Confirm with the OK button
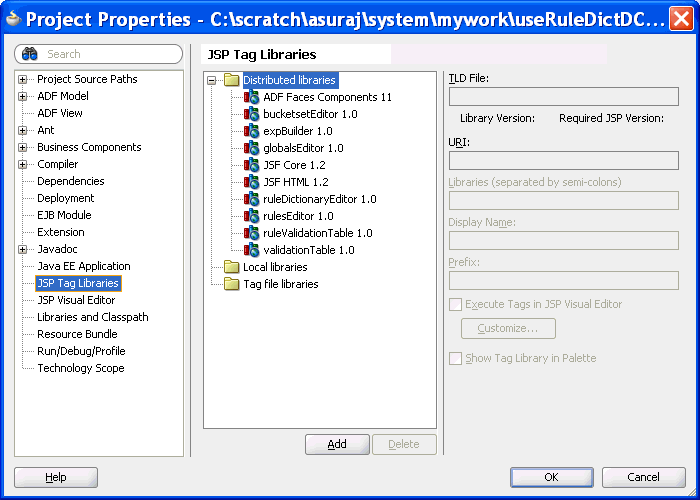700x500 pixels. [552, 477]
